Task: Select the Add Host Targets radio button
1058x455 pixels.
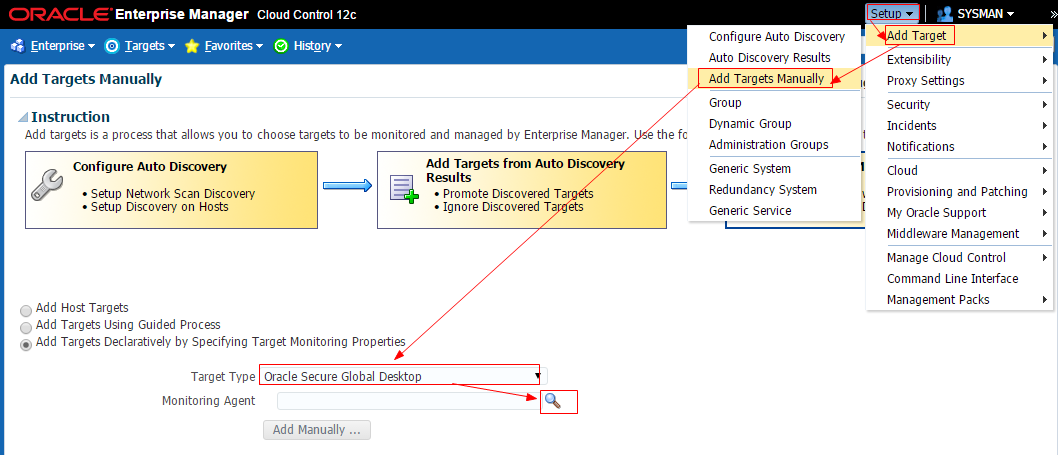Action: coord(26,311)
